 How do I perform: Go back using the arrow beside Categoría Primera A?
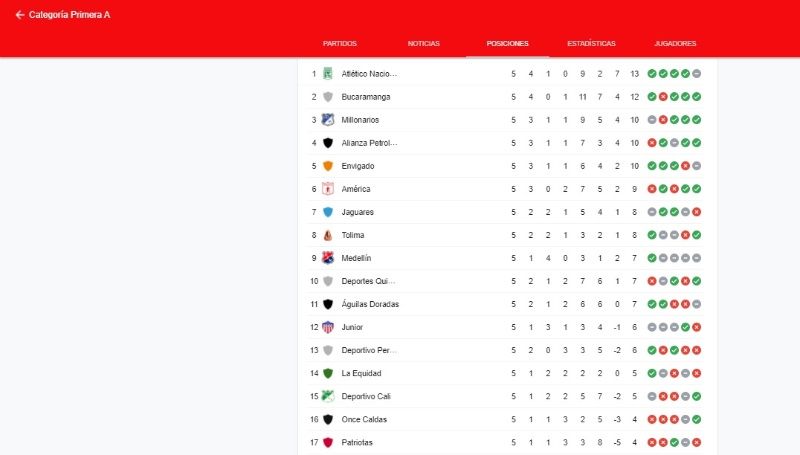pos(19,15)
